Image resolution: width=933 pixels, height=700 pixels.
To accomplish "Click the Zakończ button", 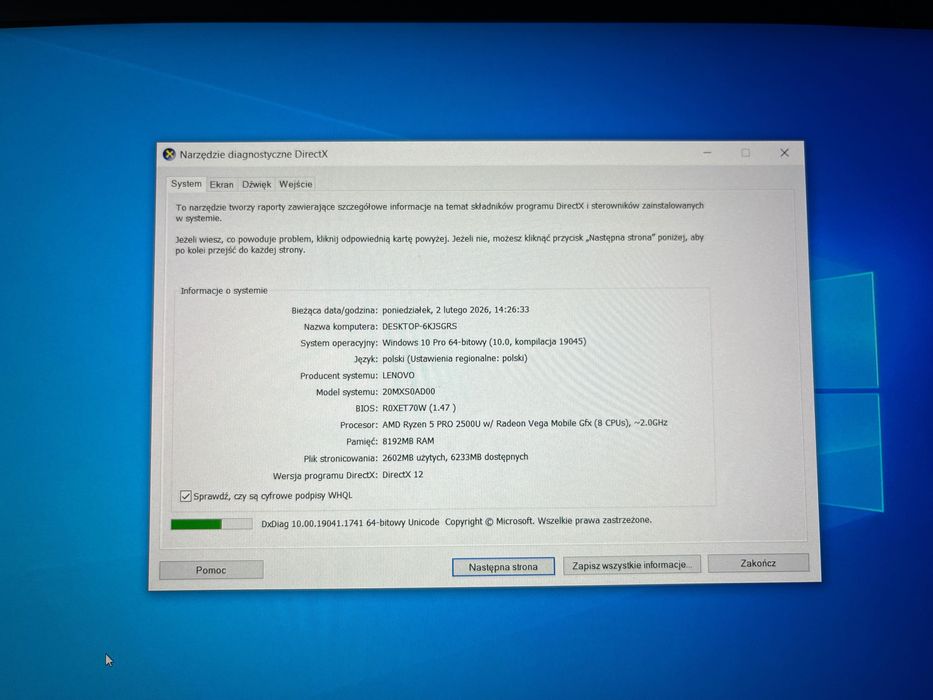I will point(758,562).
